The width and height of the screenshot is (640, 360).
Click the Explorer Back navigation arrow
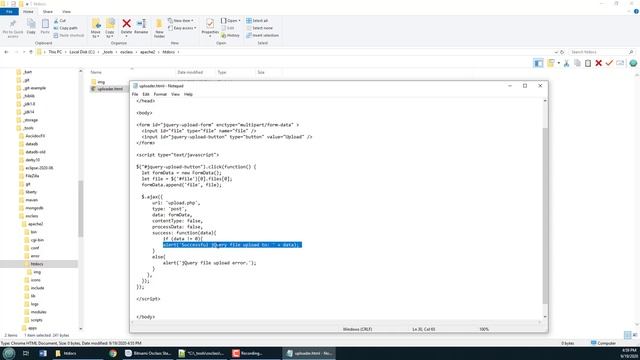(6, 52)
